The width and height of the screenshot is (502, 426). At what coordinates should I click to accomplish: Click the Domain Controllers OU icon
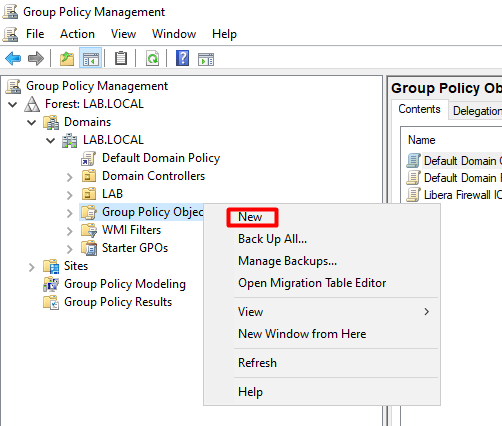coord(89,176)
